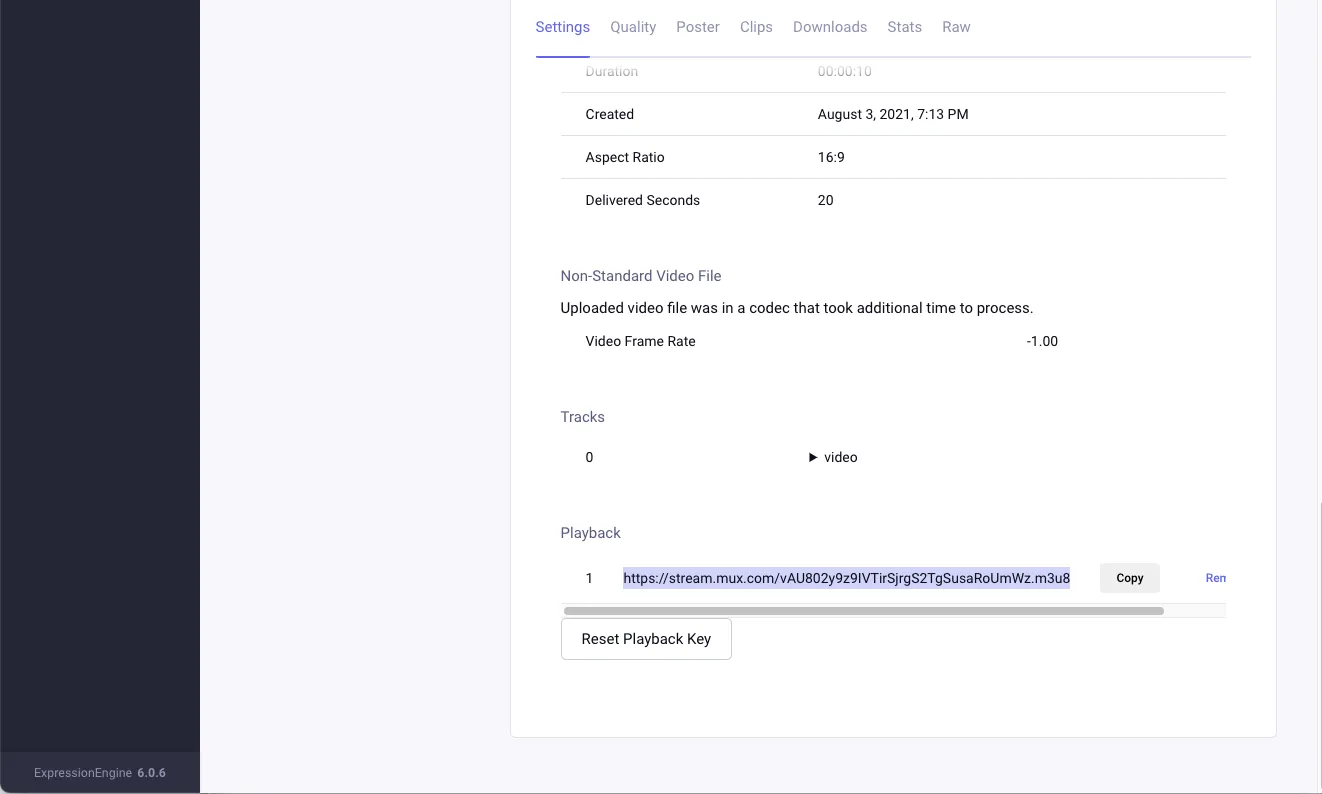Viewport: 1322px width, 794px height.
Task: Switch to the Settings tab
Action: point(562,27)
